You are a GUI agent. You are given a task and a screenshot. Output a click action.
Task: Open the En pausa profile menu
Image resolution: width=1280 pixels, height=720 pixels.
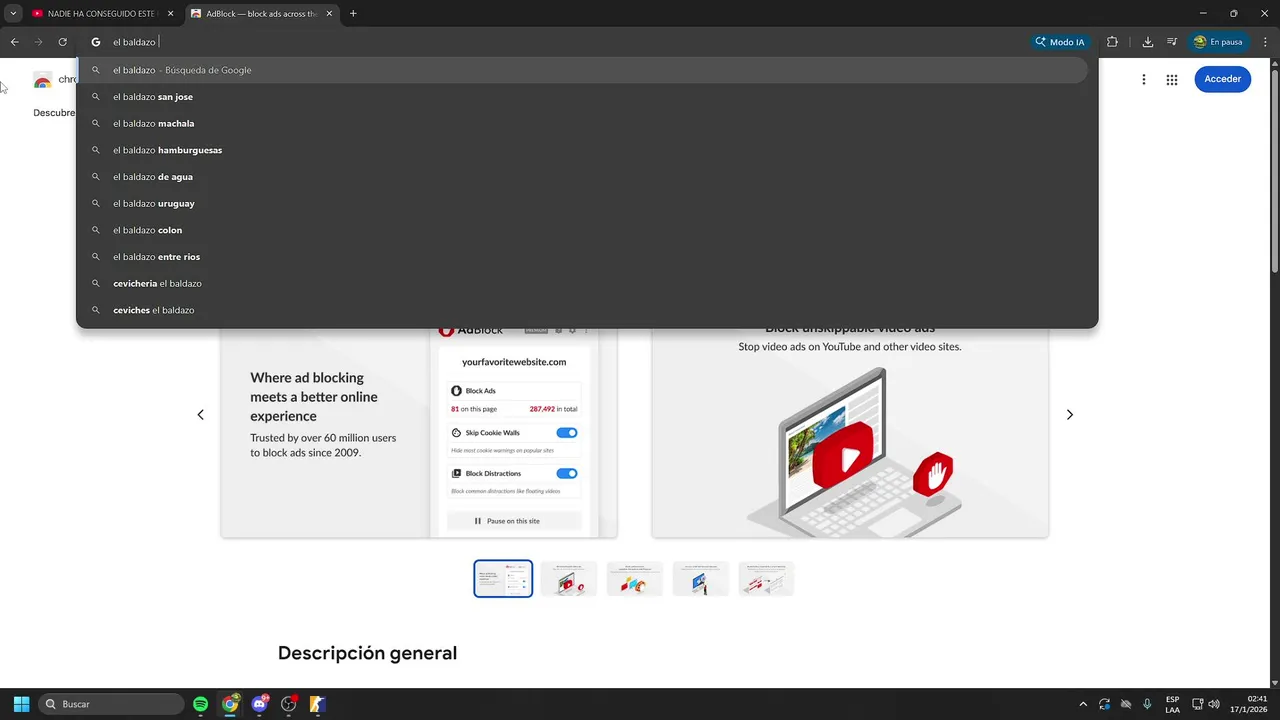1218,42
